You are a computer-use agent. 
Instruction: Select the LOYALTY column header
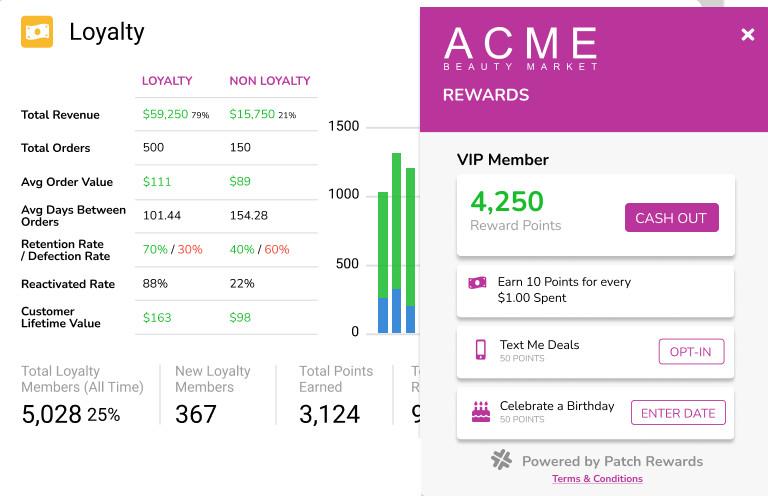[167, 81]
